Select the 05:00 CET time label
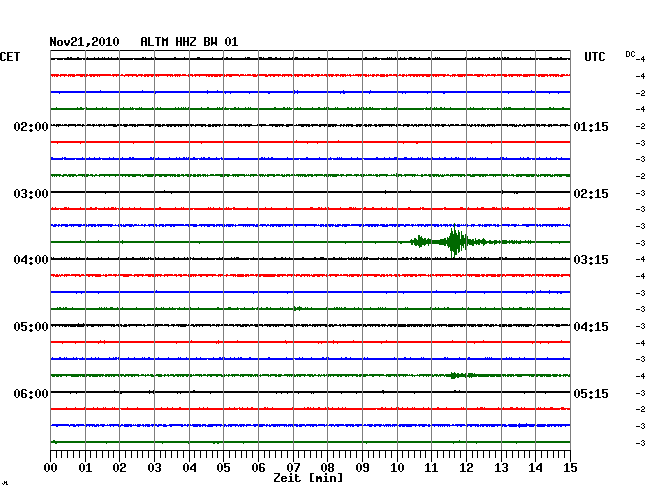 pos(31,327)
